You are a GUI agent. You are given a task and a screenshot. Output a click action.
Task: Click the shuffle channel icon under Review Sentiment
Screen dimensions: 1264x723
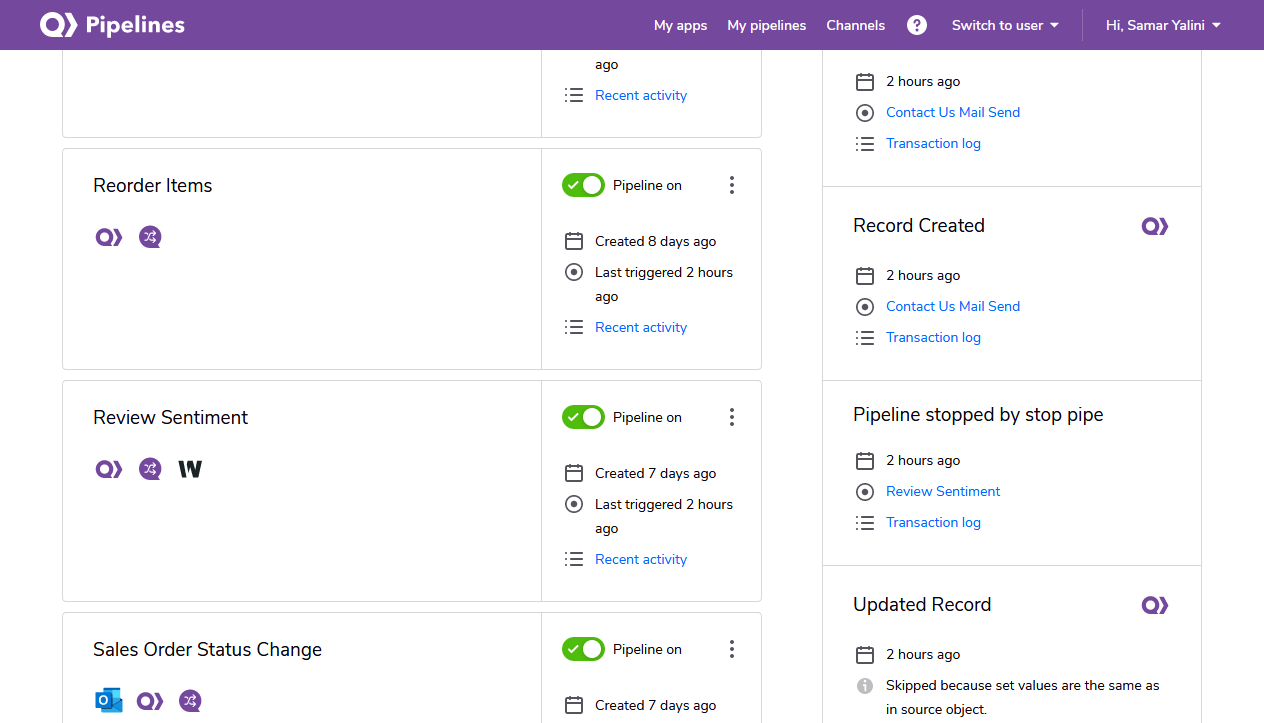point(150,469)
